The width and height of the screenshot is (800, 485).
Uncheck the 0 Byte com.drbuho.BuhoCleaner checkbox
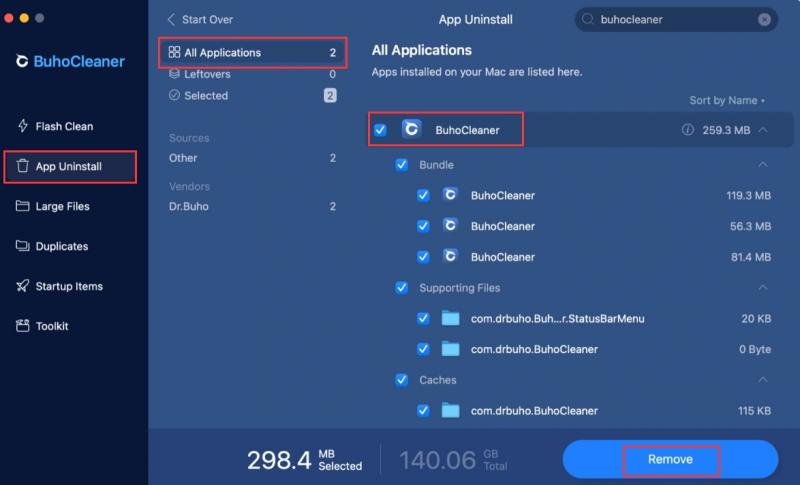(423, 349)
